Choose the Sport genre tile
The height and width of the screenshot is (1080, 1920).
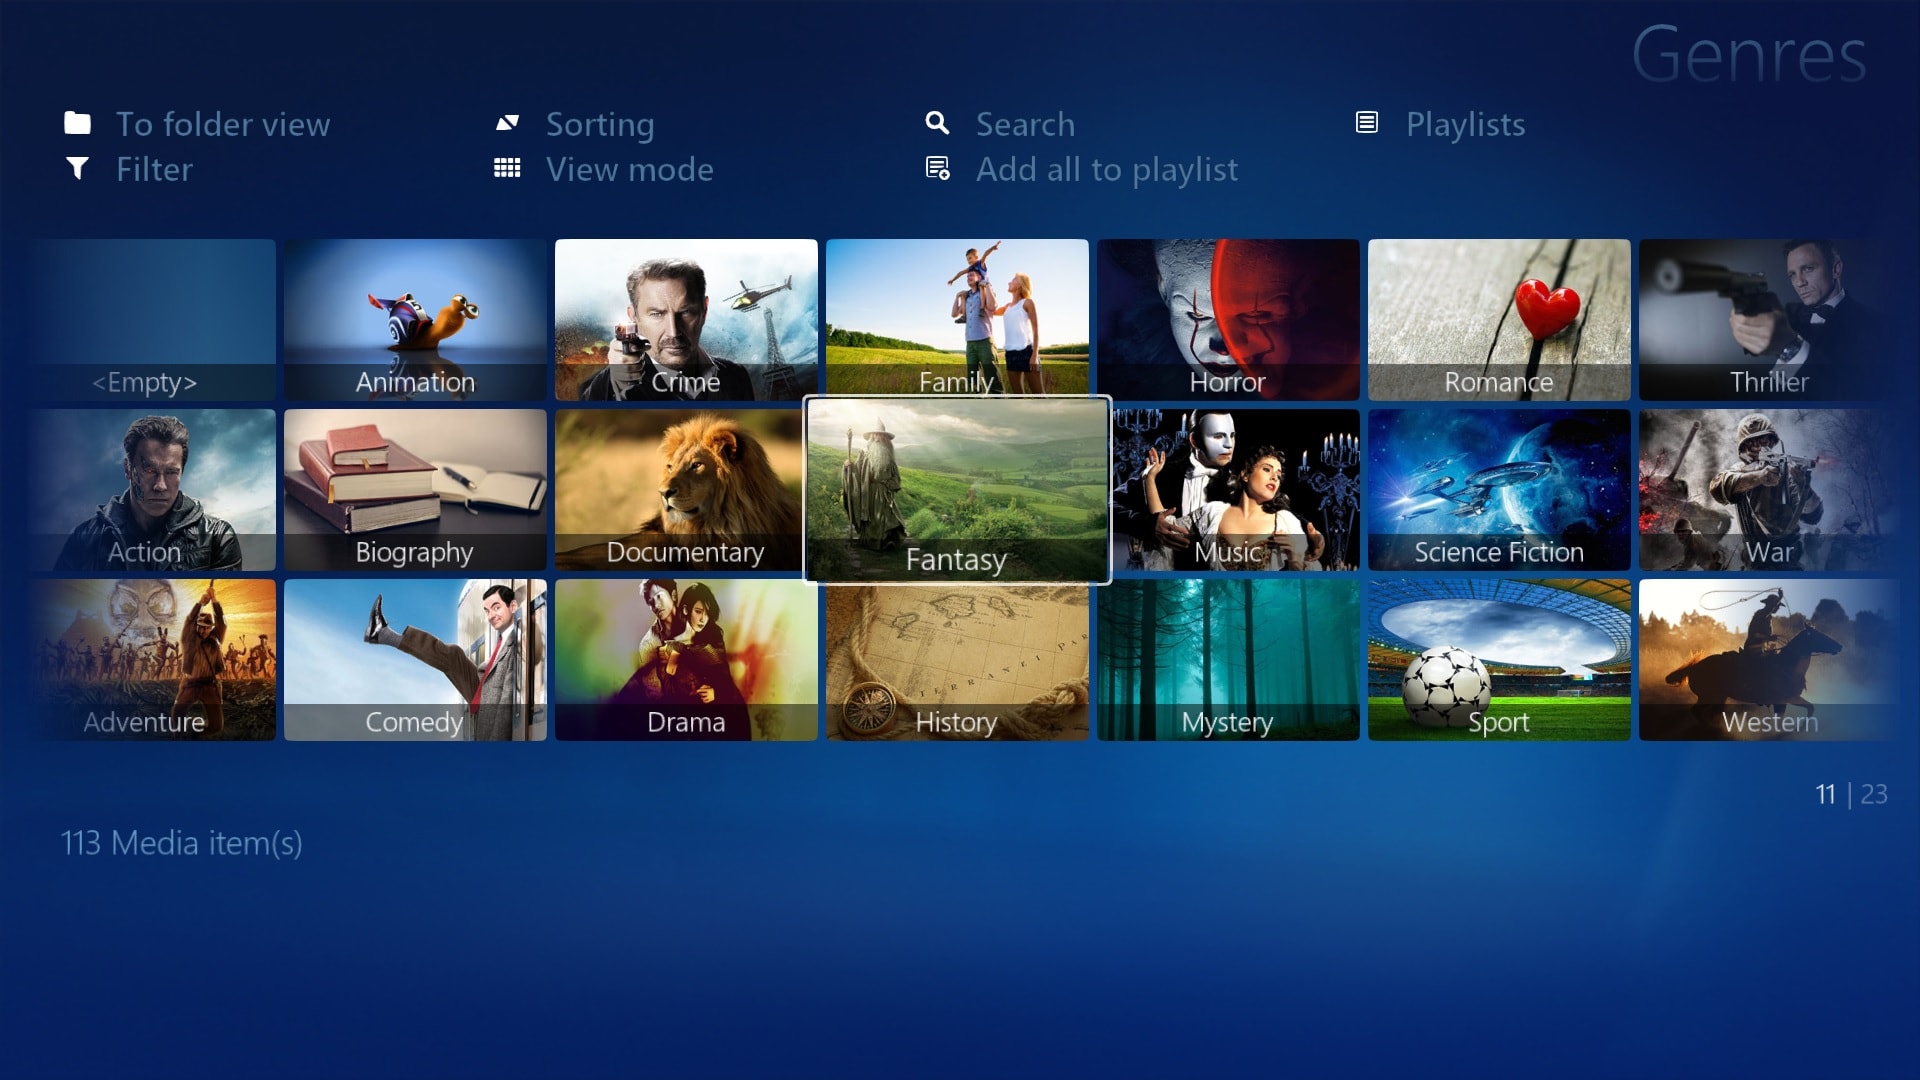tap(1499, 660)
